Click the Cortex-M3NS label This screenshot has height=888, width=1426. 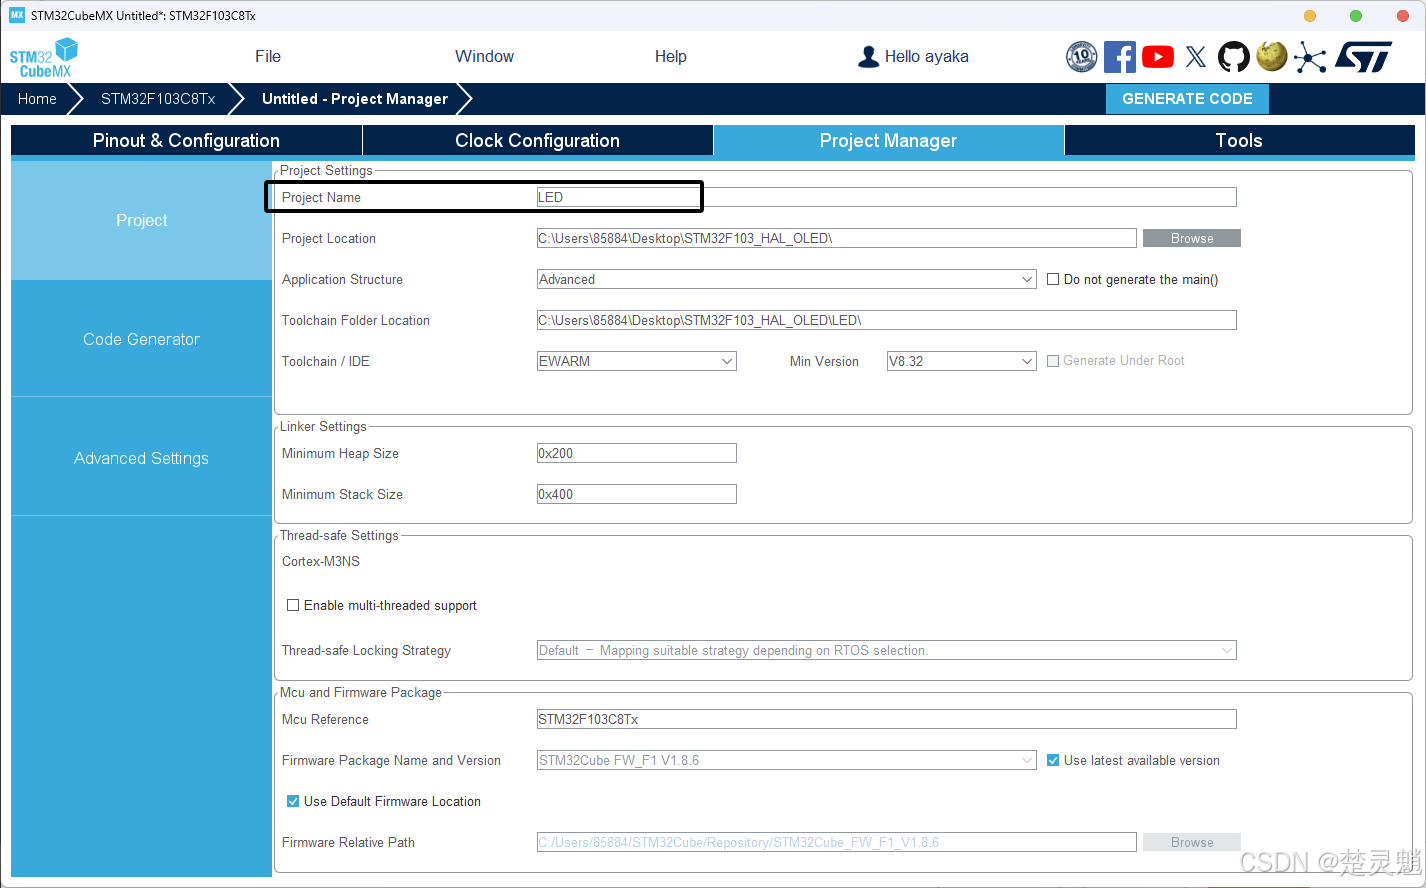coord(321,561)
